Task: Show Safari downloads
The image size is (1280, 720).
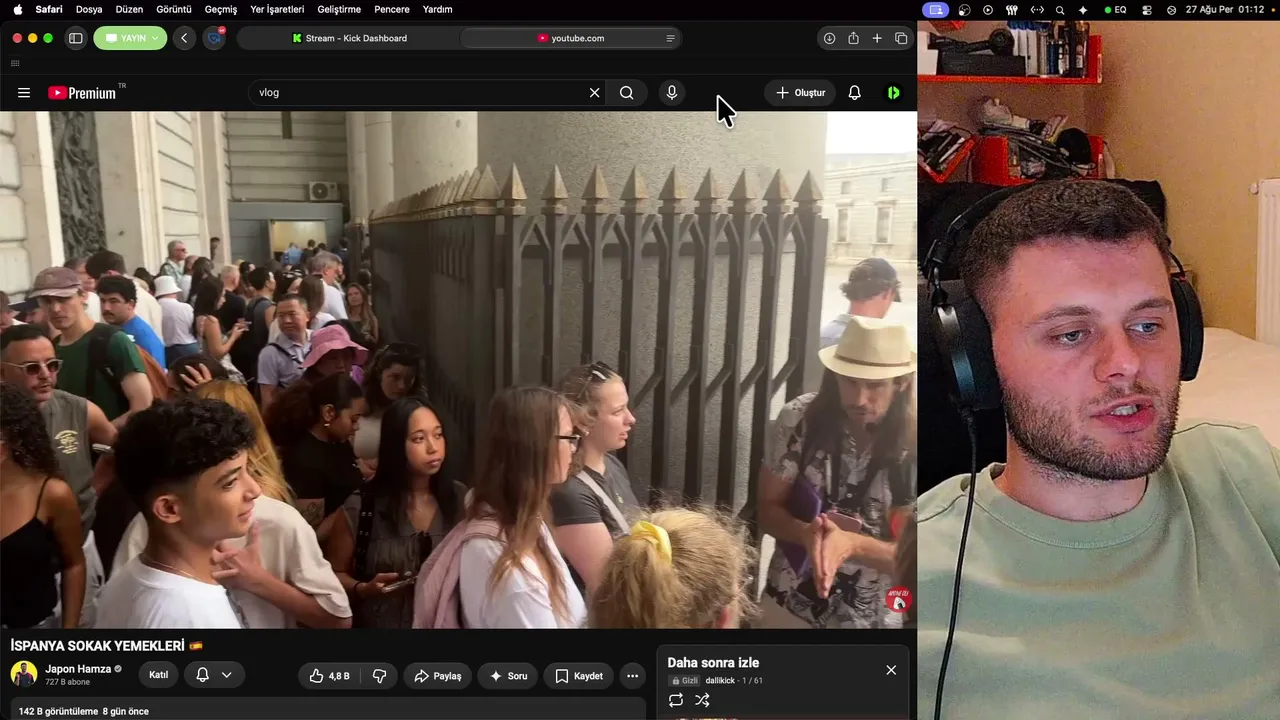Action: click(x=829, y=38)
